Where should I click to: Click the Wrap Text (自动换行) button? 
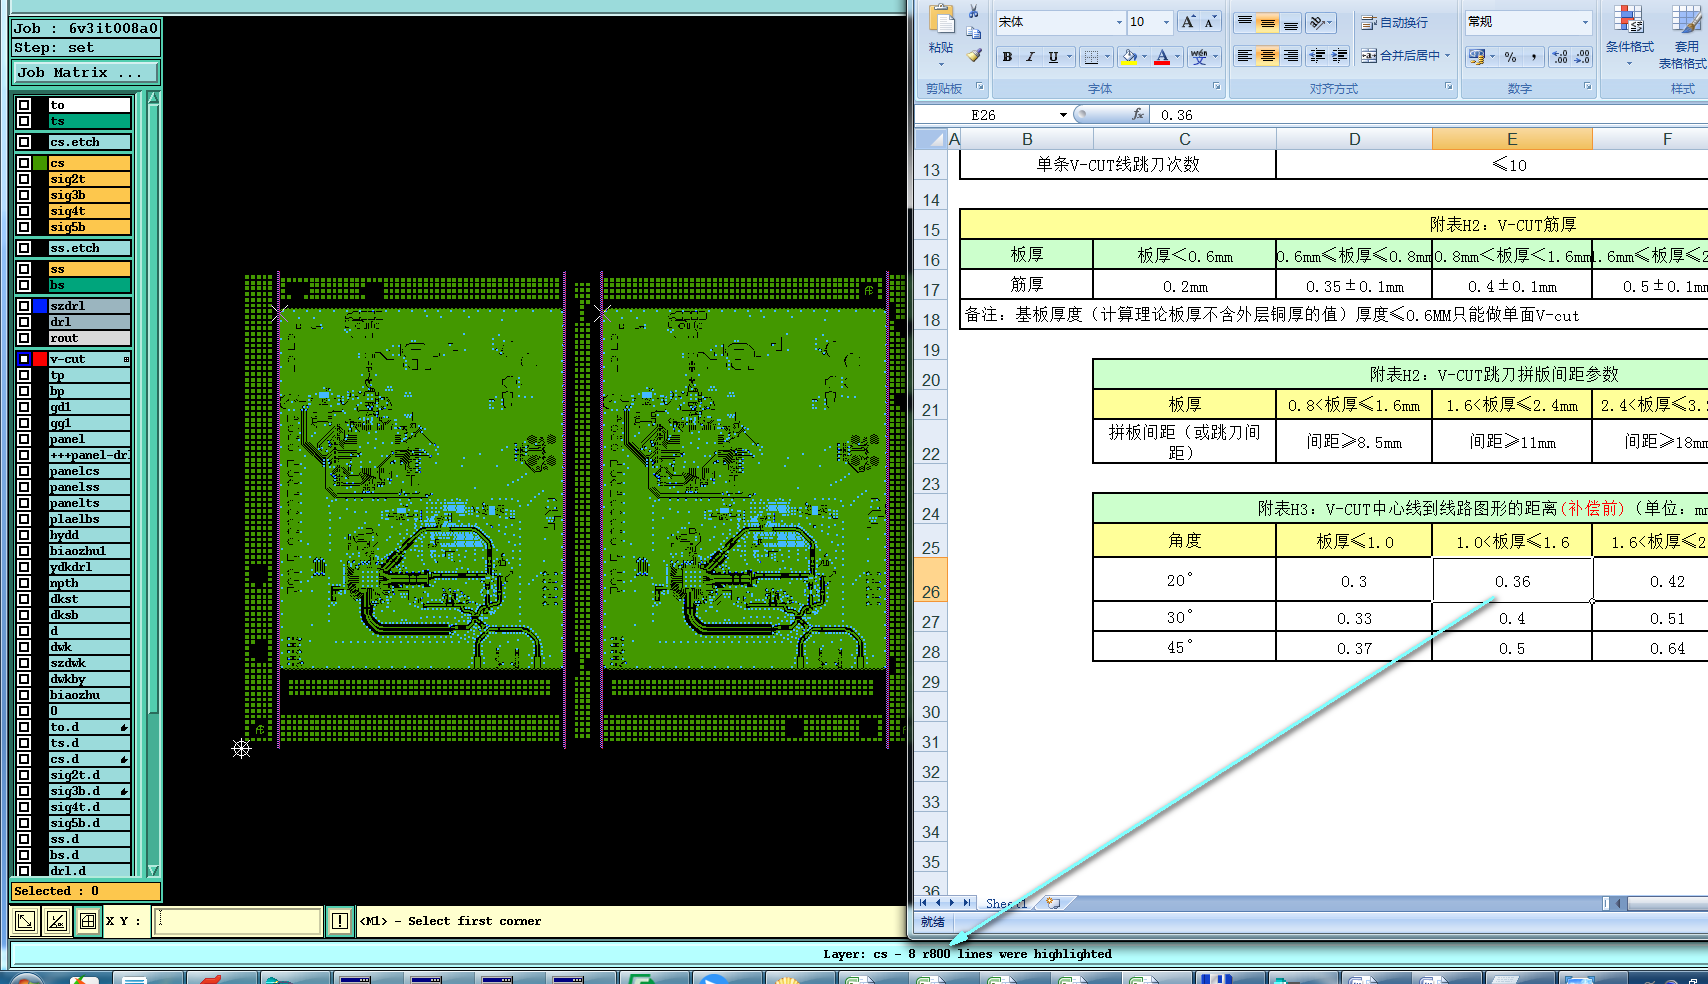[x=1394, y=22]
